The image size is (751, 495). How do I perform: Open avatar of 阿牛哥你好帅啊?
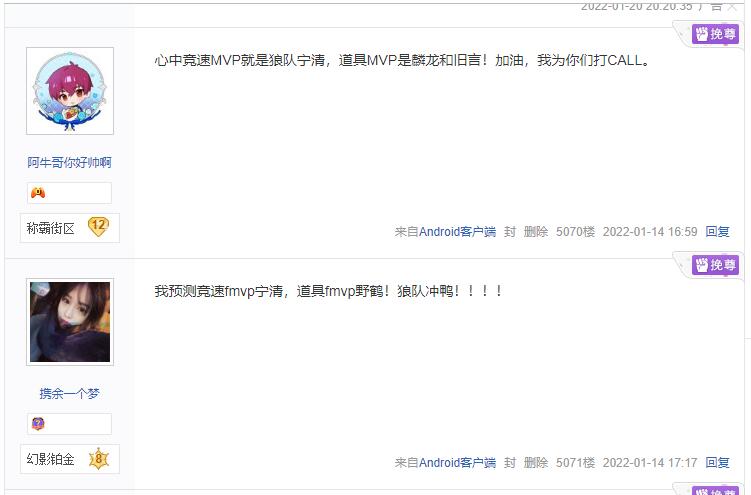click(70, 91)
